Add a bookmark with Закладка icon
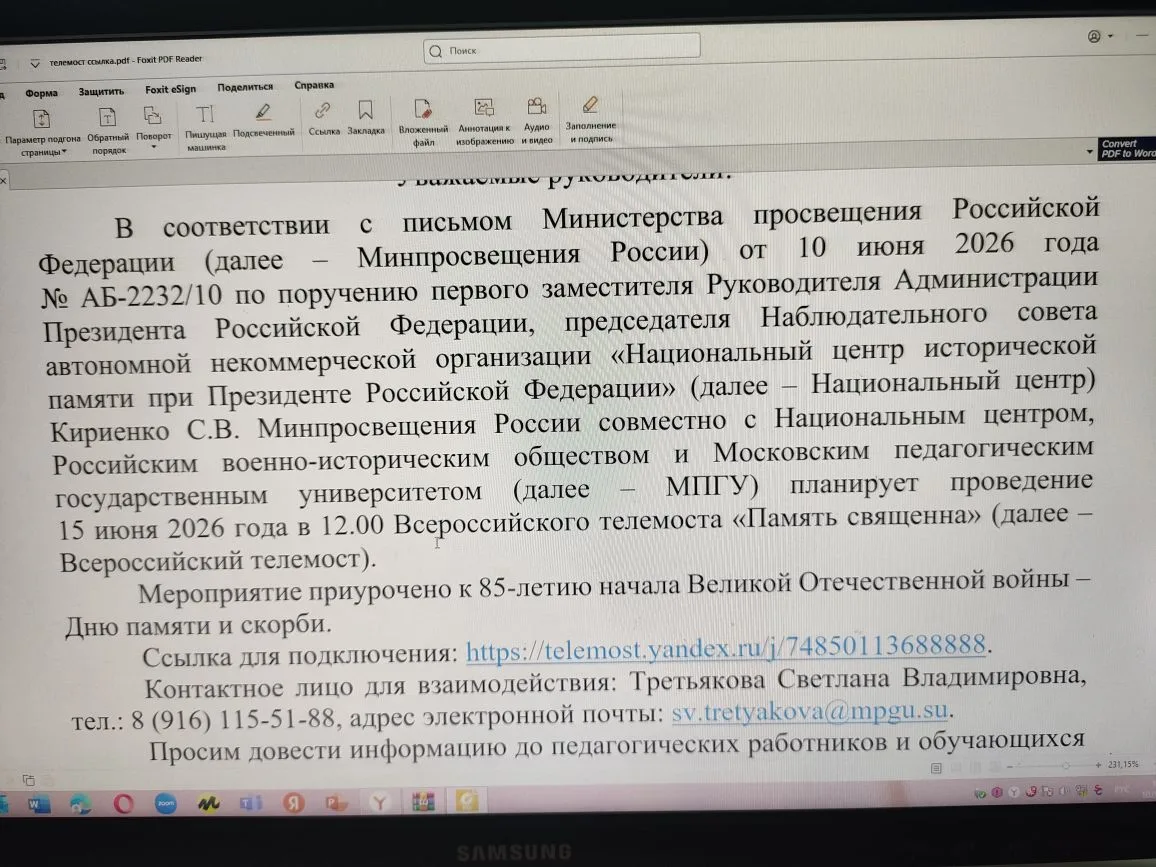Screen dimensions: 1156x867 (x=366, y=118)
